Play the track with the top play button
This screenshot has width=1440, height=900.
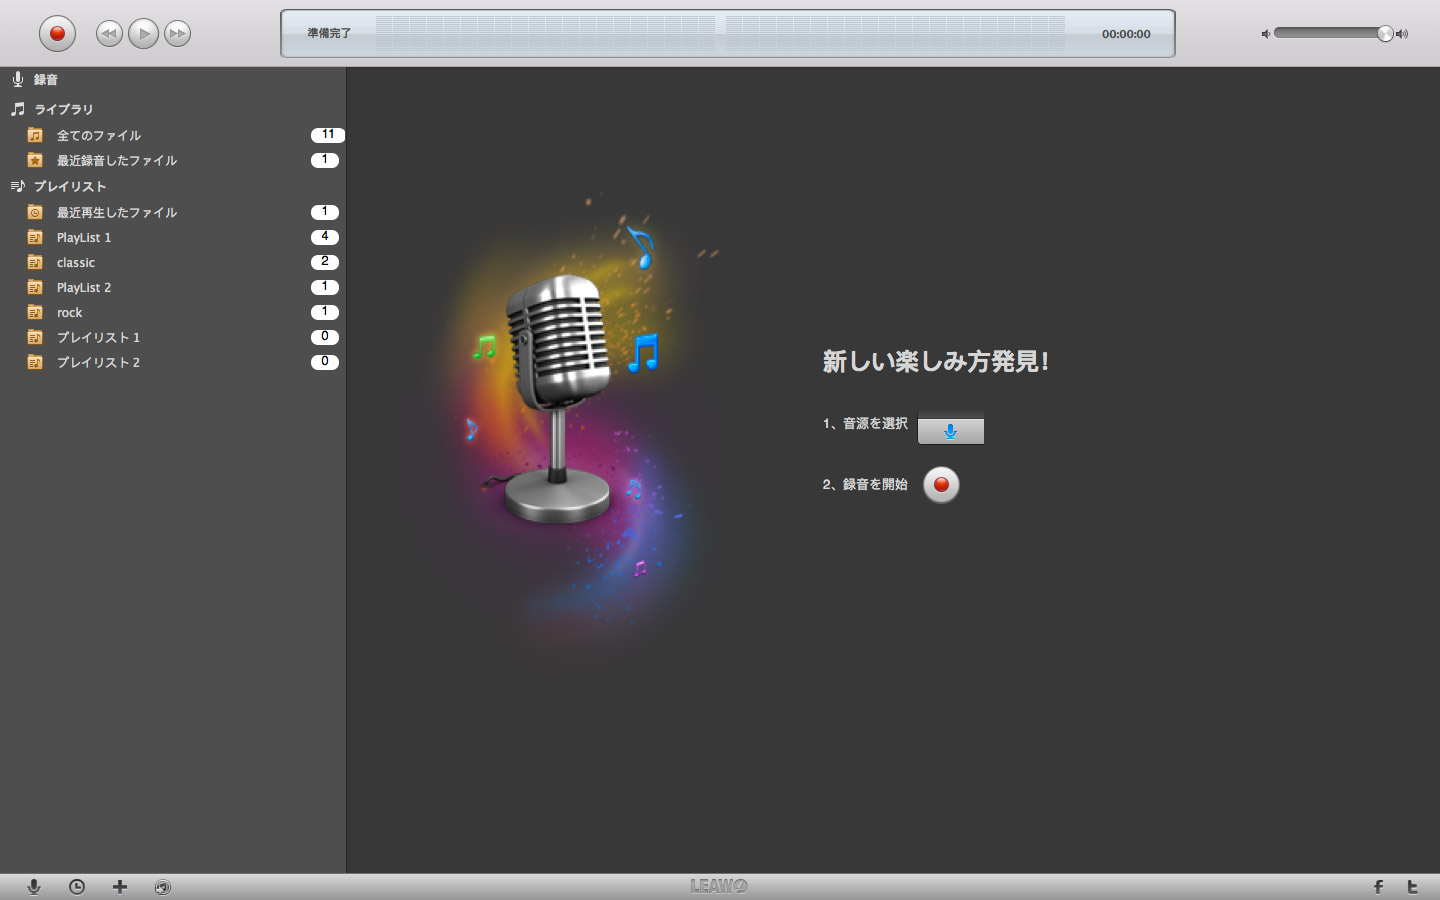143,33
